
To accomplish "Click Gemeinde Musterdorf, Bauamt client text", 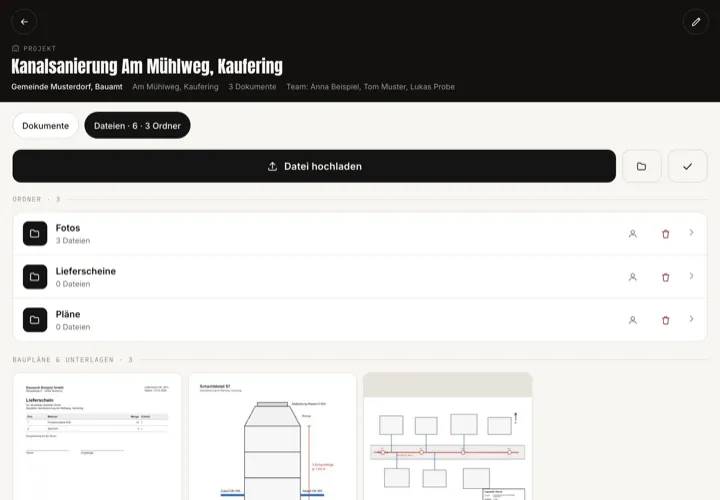I will click(67, 86).
